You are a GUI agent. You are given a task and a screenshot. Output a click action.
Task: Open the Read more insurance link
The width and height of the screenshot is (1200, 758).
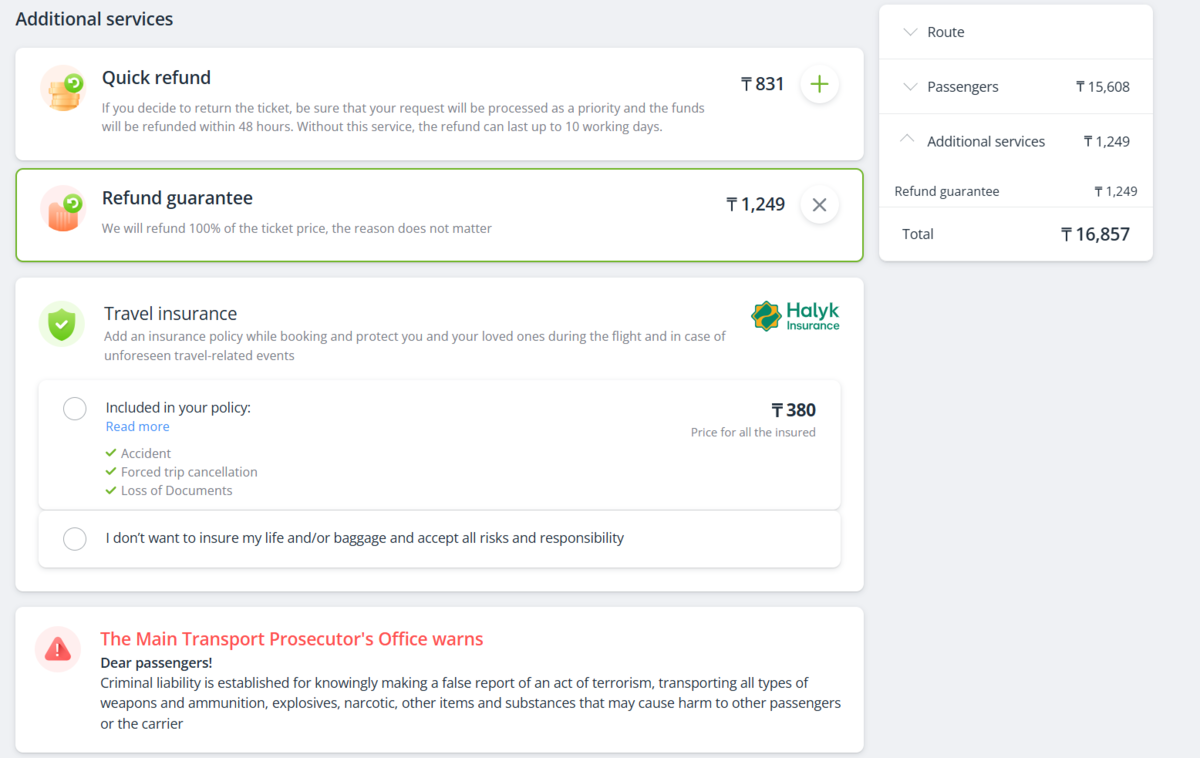(x=138, y=427)
